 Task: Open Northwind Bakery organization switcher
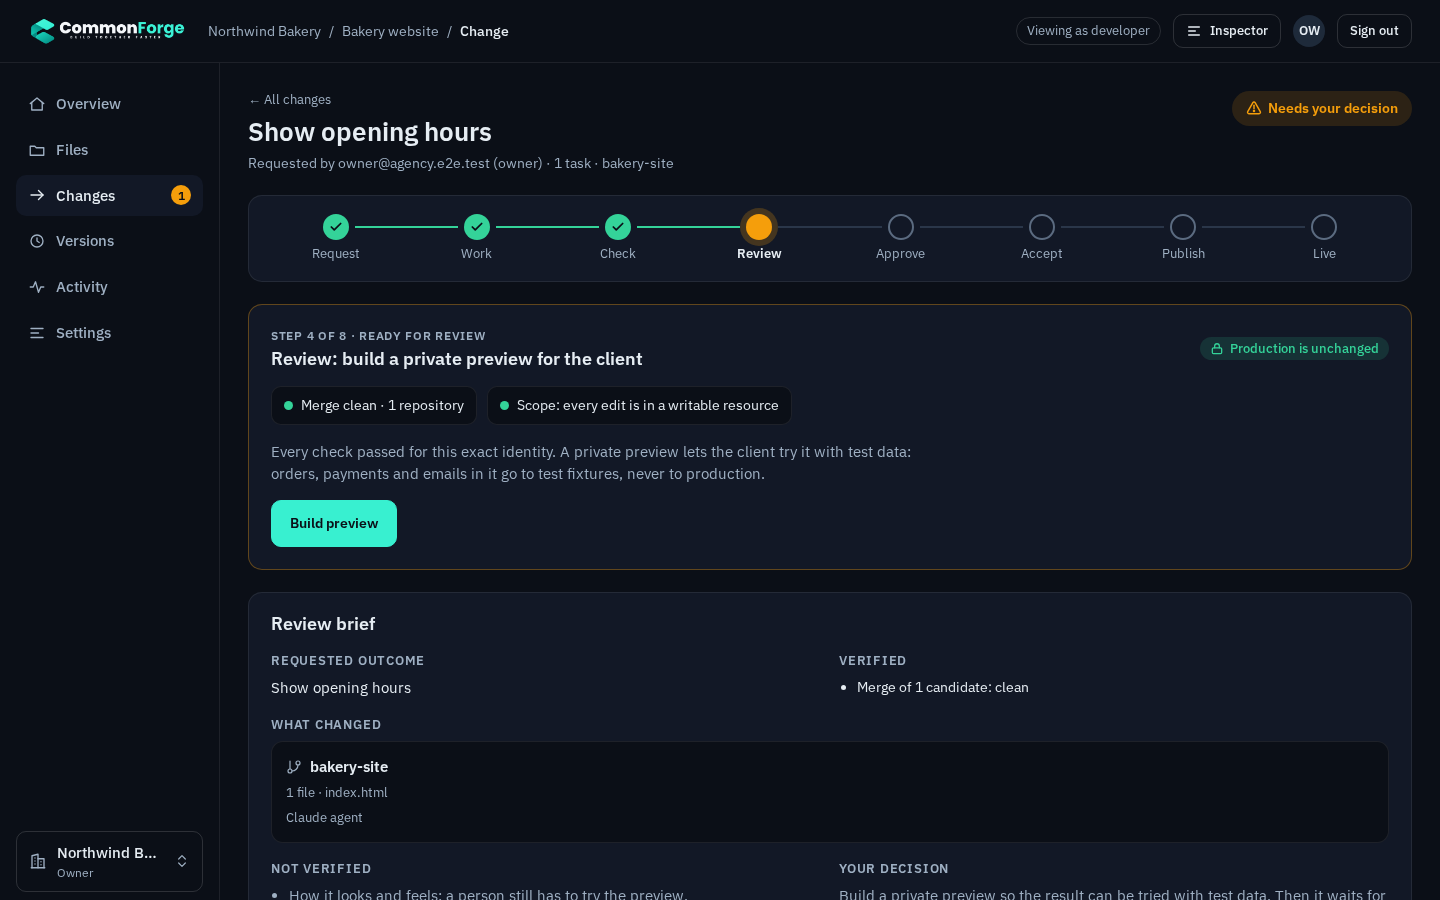coord(109,861)
